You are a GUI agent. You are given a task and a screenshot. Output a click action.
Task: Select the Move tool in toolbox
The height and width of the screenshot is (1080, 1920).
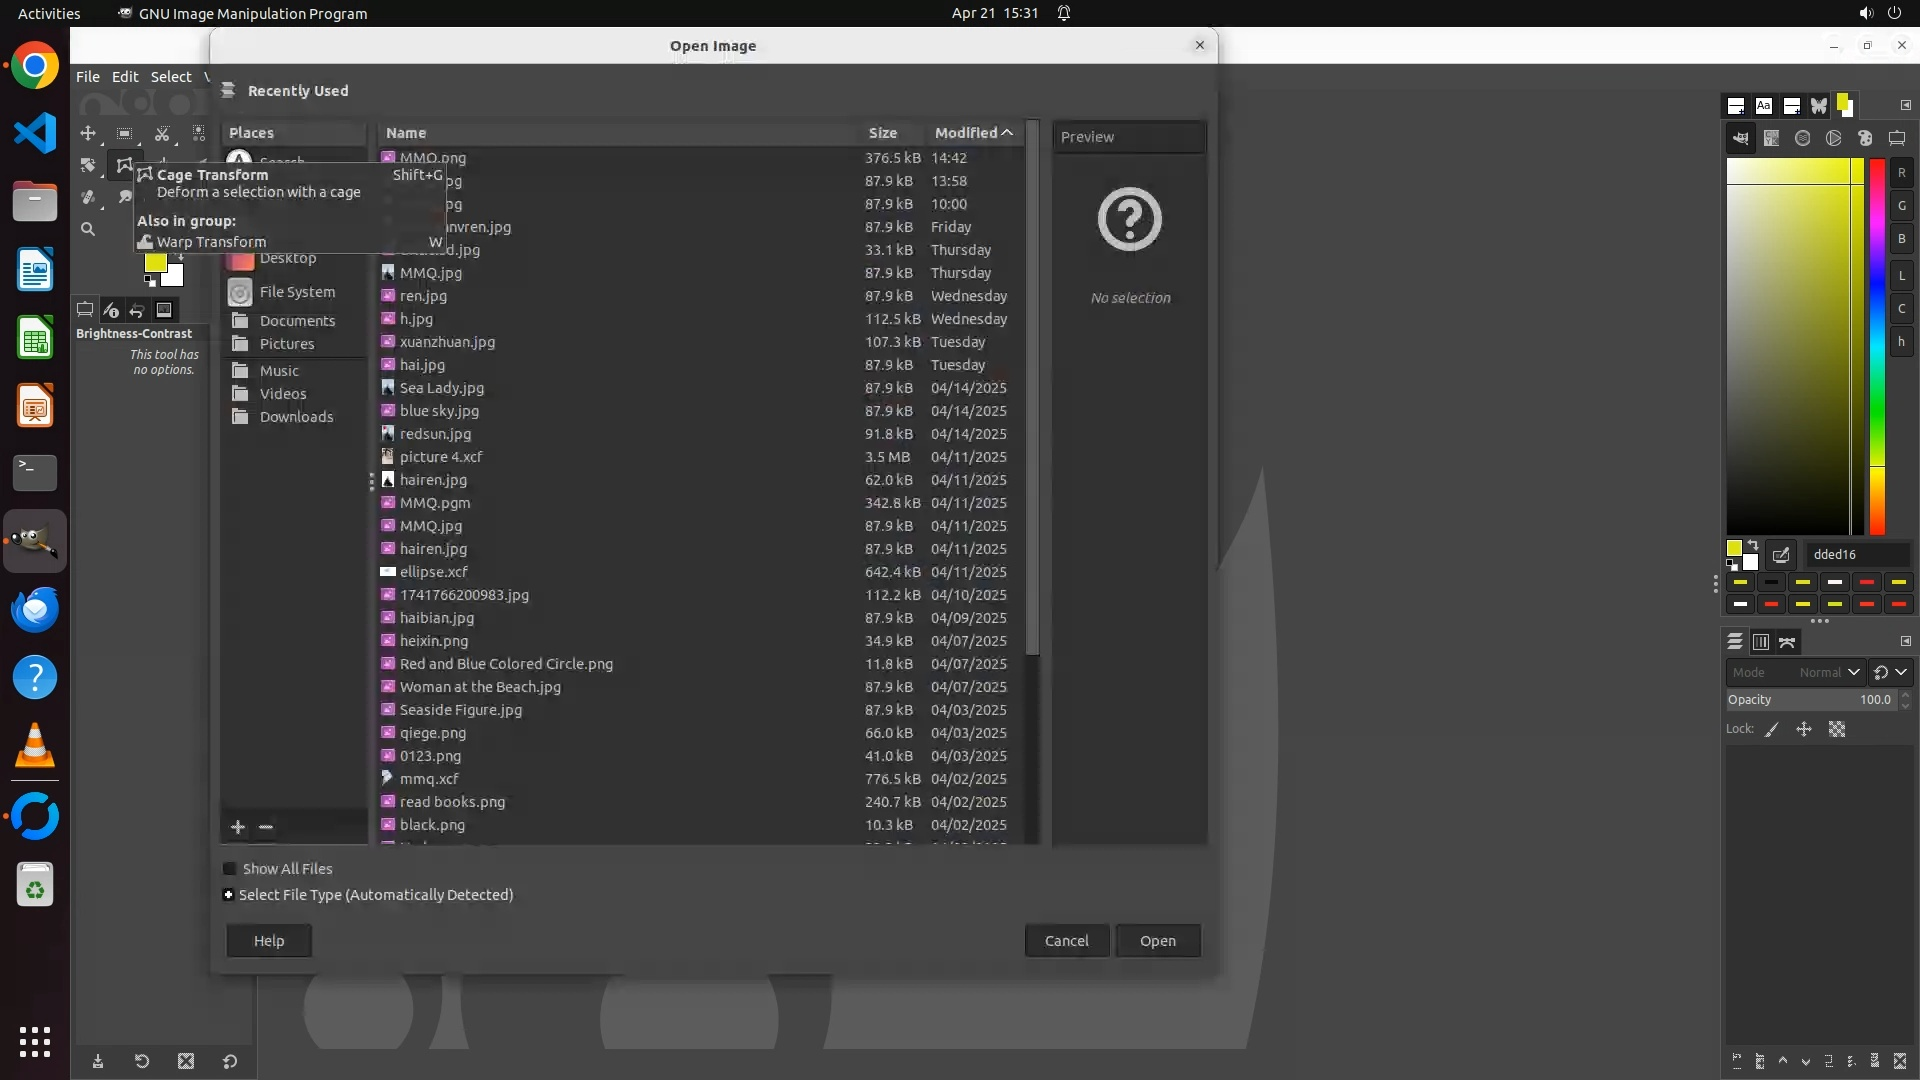point(88,133)
